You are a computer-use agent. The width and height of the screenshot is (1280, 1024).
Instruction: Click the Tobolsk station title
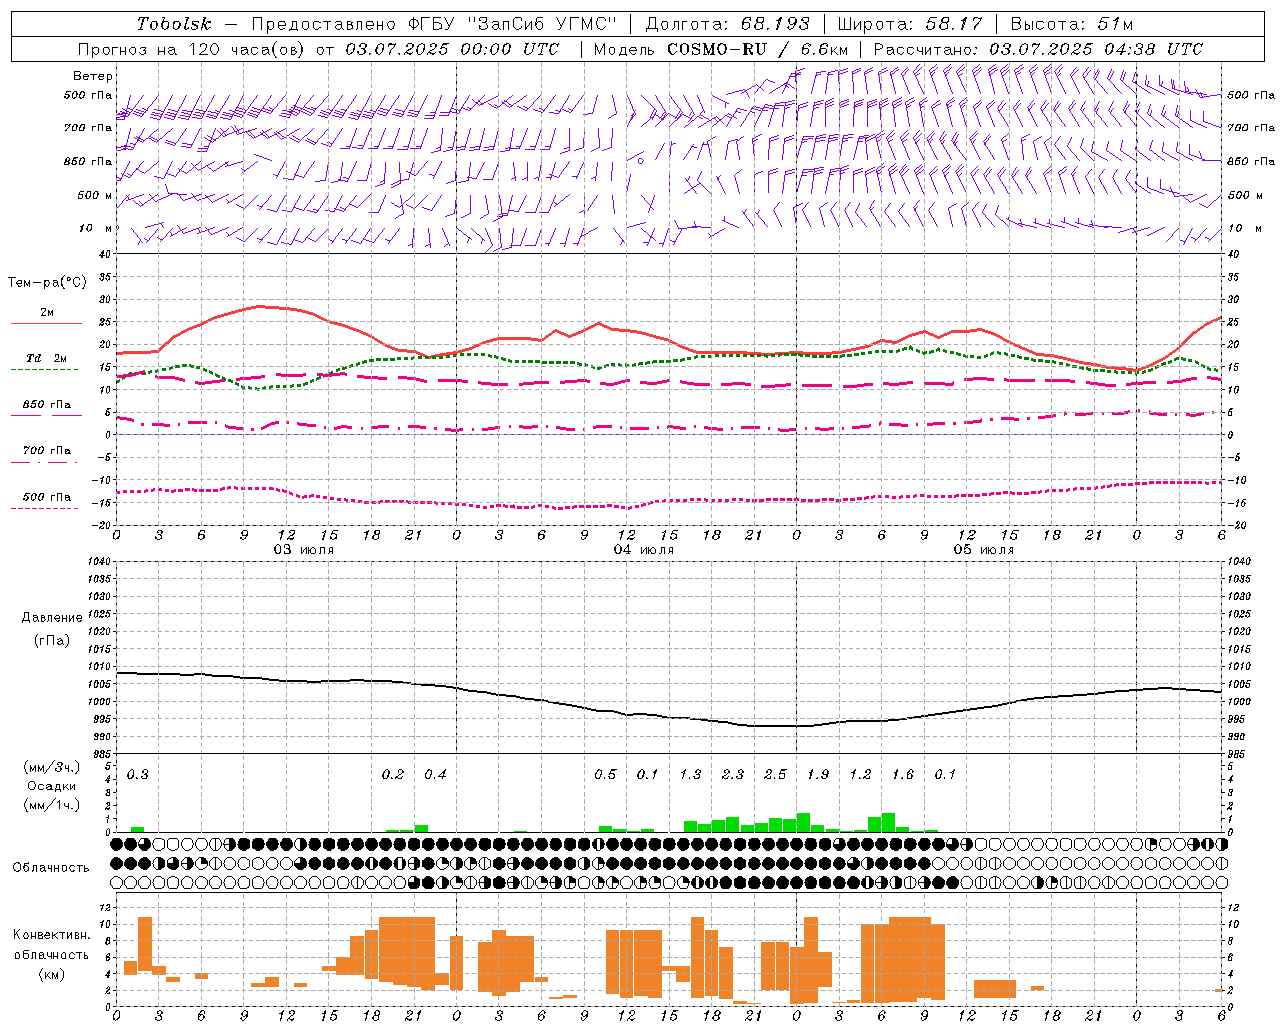[174, 24]
